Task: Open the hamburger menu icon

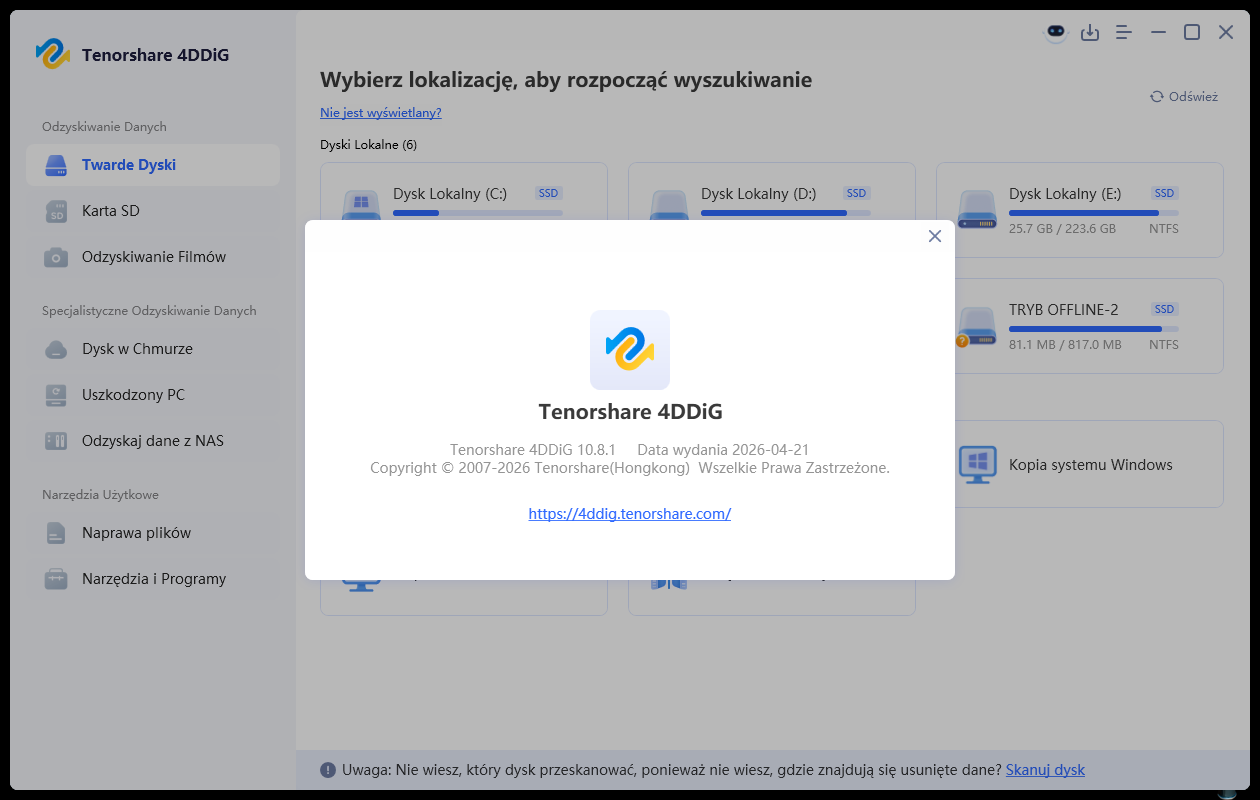Action: (1124, 33)
